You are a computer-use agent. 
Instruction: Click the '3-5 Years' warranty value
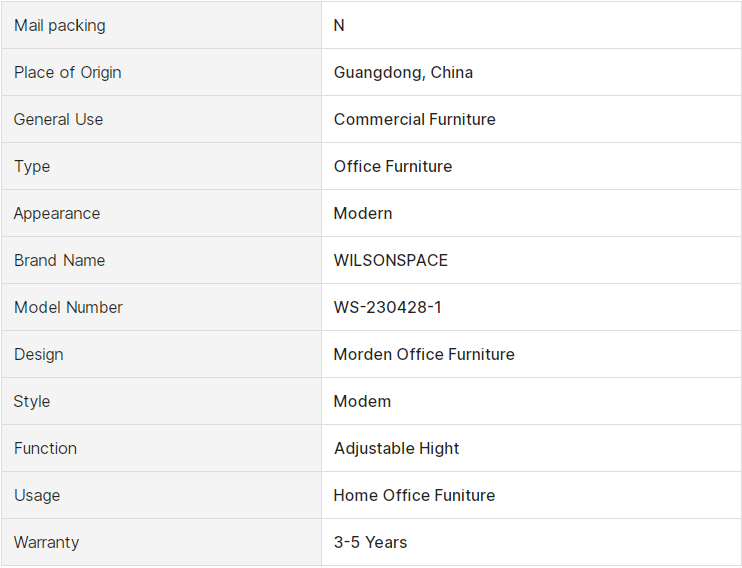coord(370,542)
